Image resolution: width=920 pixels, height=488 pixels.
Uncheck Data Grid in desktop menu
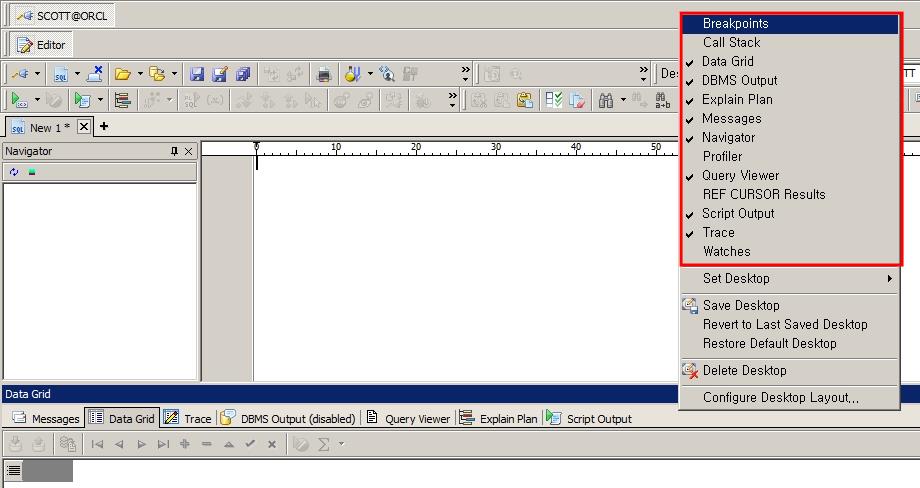[727, 61]
